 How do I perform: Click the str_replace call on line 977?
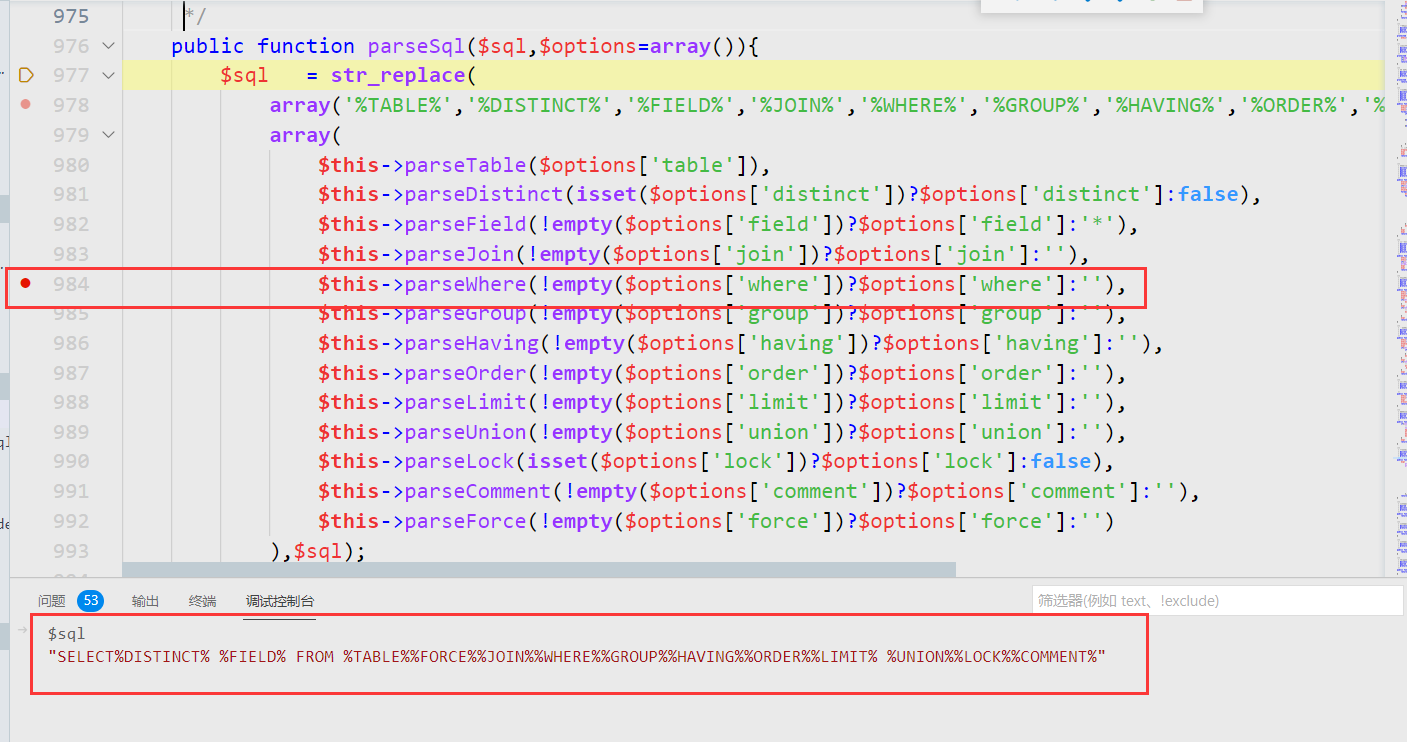point(398,75)
